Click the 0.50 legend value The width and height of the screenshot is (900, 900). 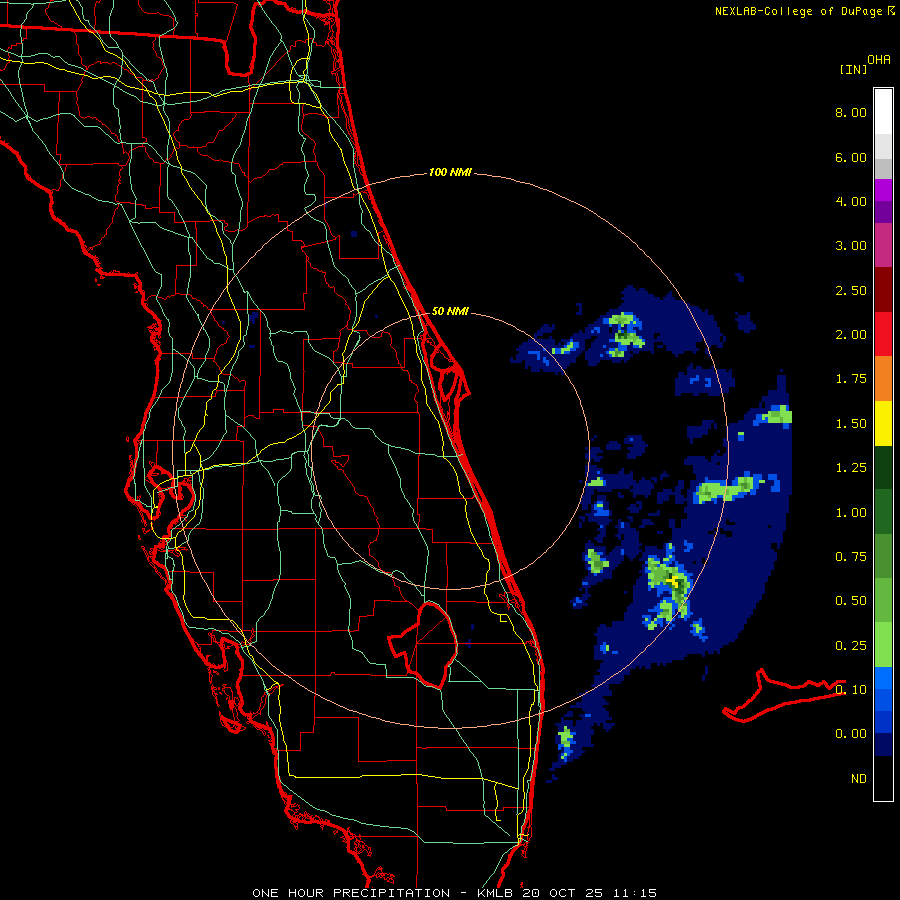click(x=851, y=601)
